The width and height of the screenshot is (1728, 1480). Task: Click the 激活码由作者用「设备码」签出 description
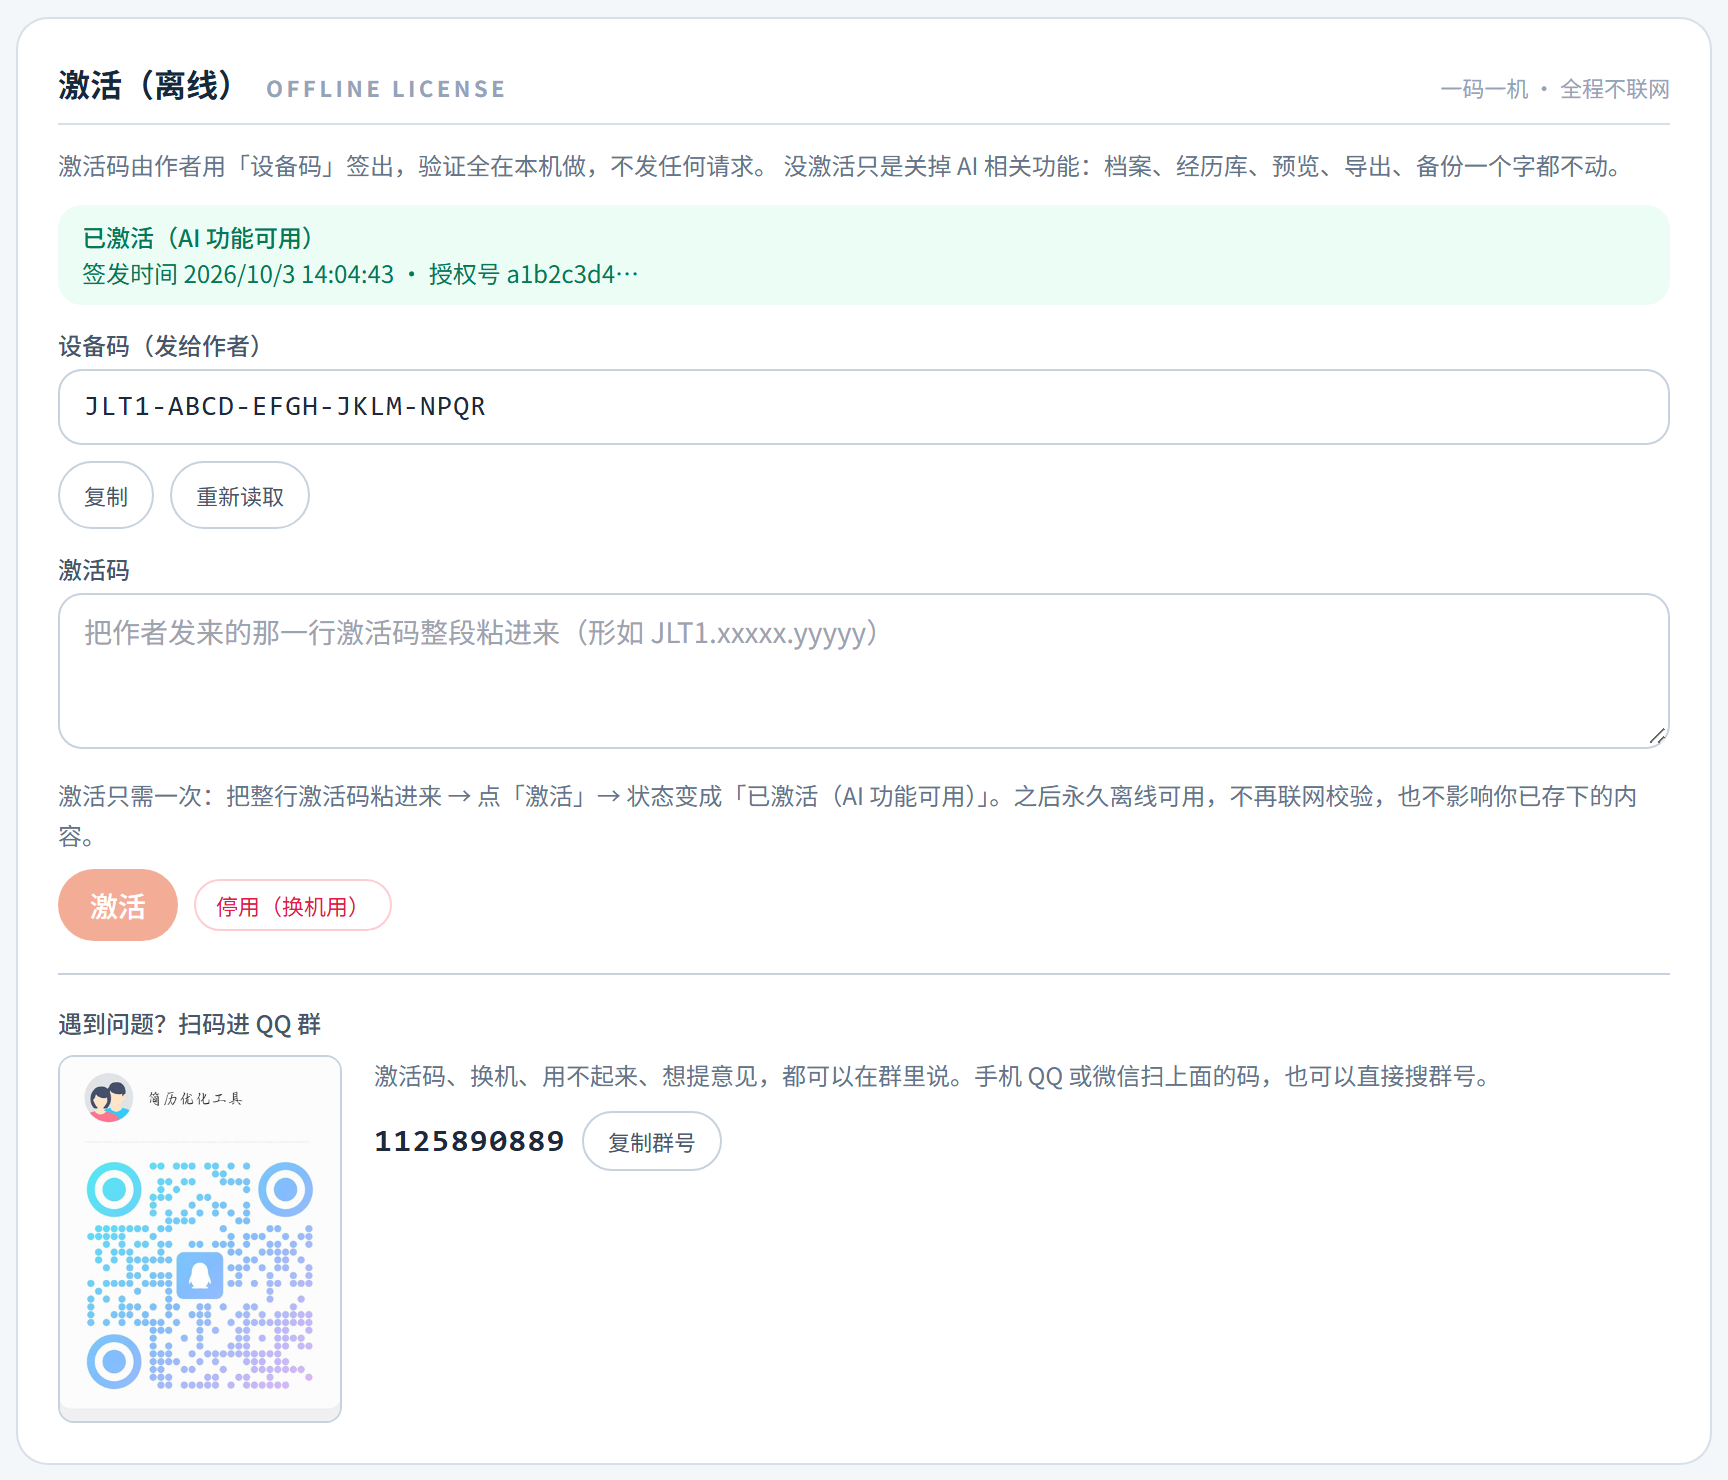842,166
